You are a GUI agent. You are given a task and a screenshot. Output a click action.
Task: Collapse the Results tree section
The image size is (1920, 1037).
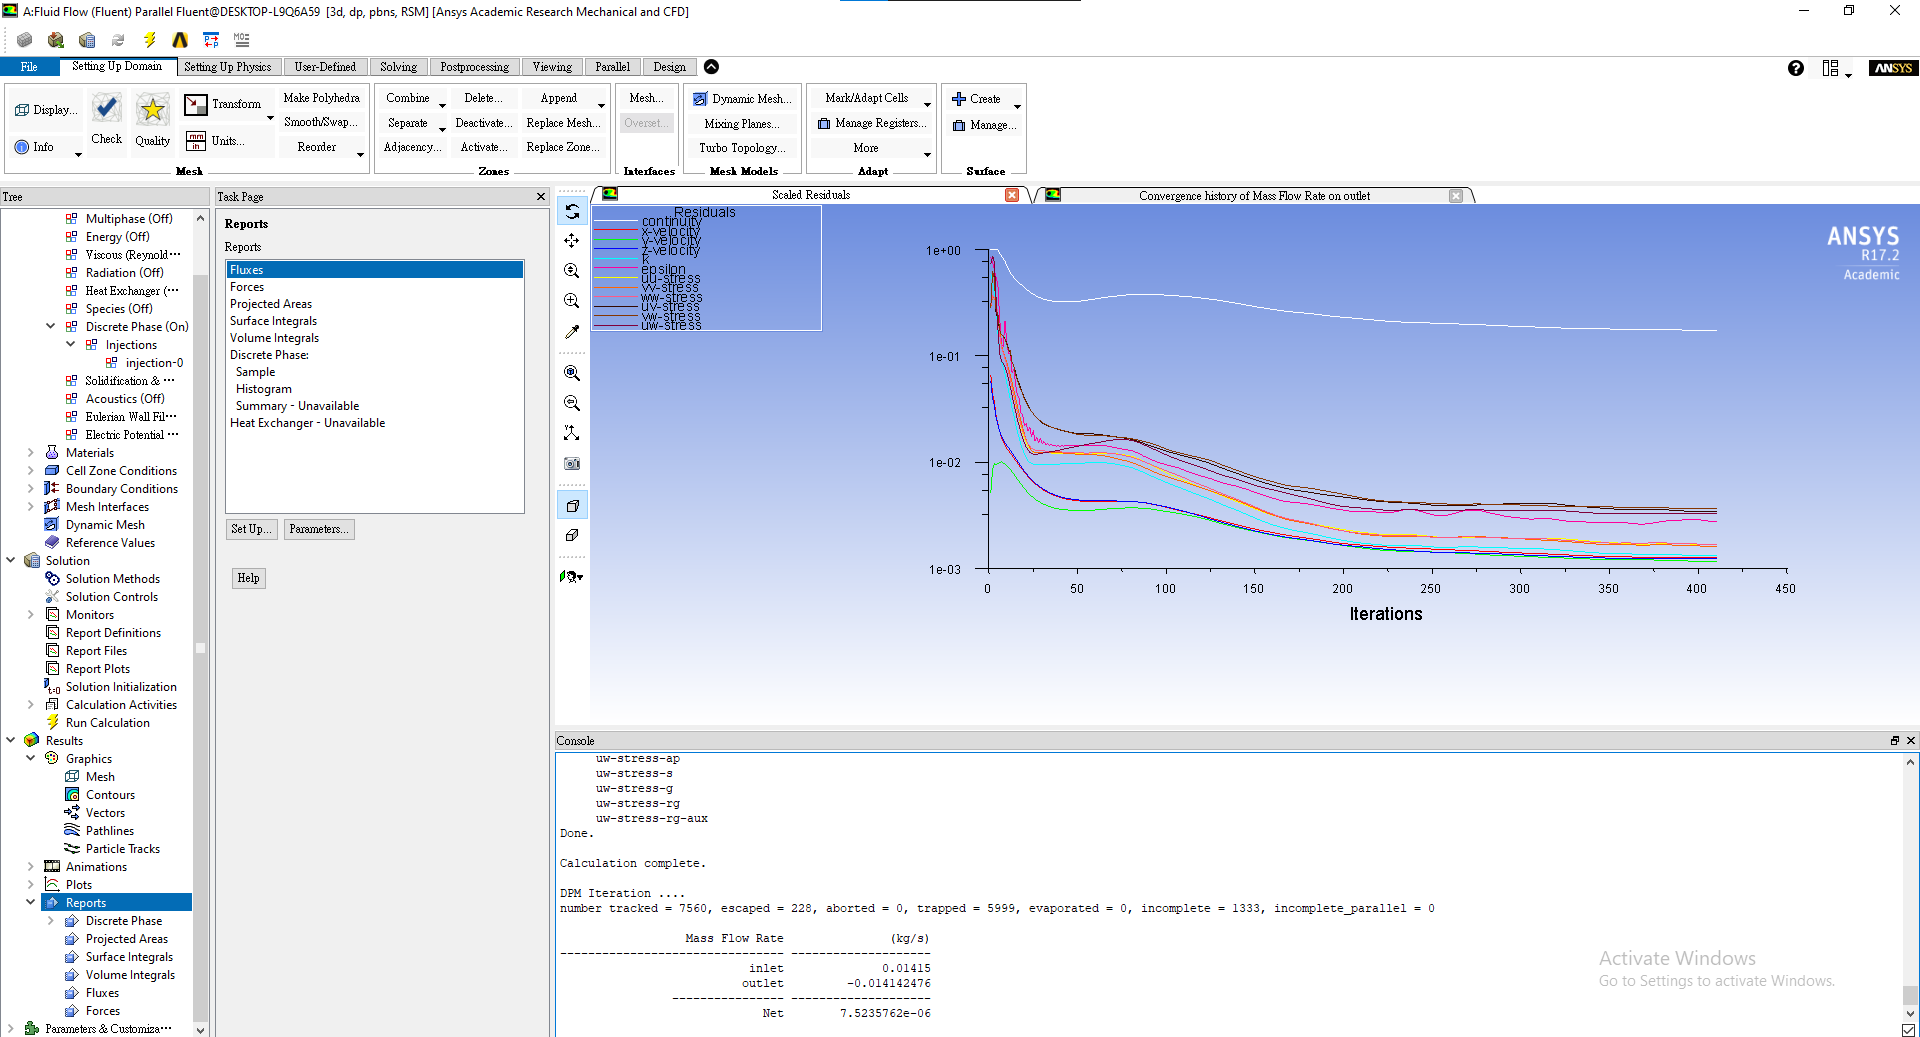[x=11, y=740]
